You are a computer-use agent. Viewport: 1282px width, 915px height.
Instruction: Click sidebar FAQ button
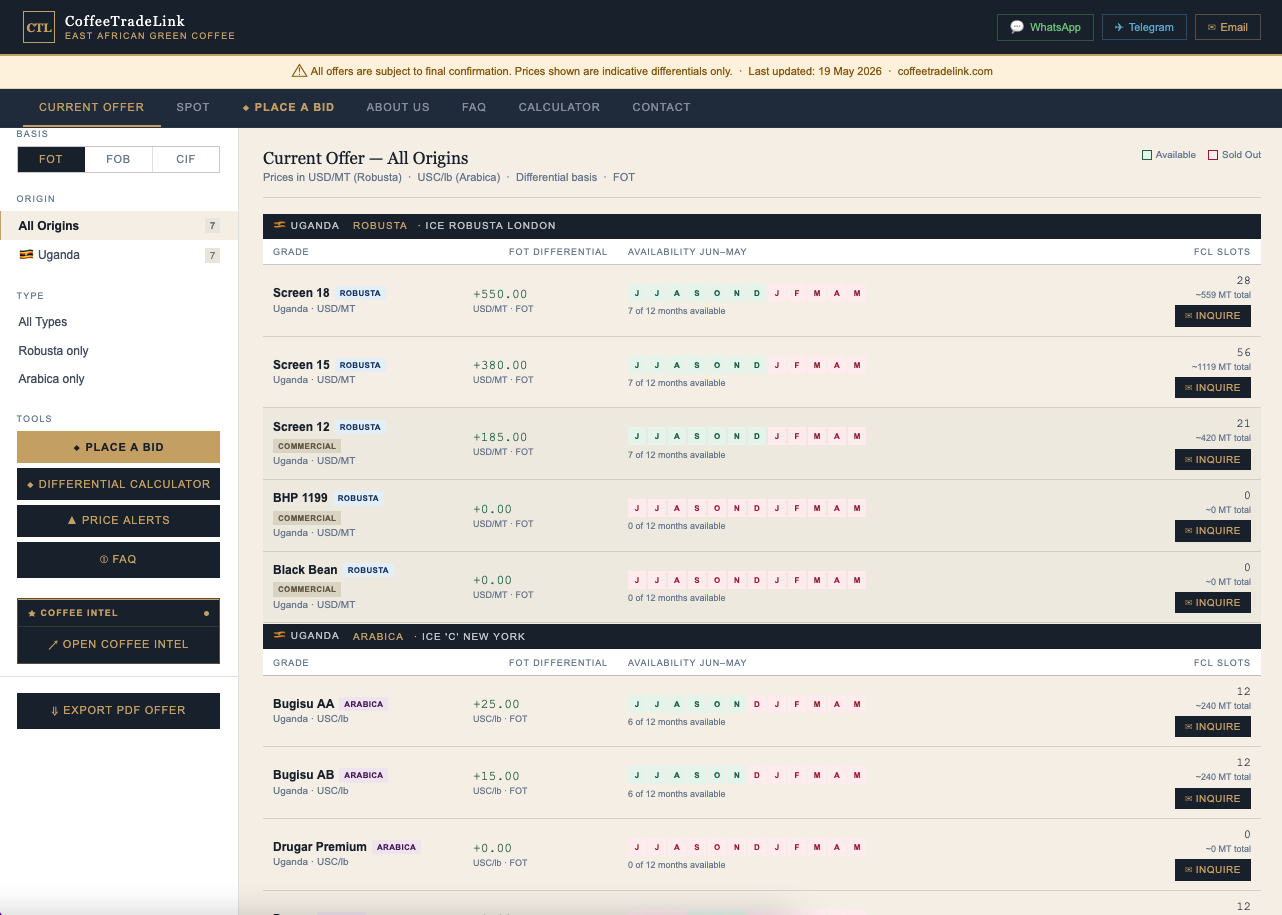coord(118,559)
